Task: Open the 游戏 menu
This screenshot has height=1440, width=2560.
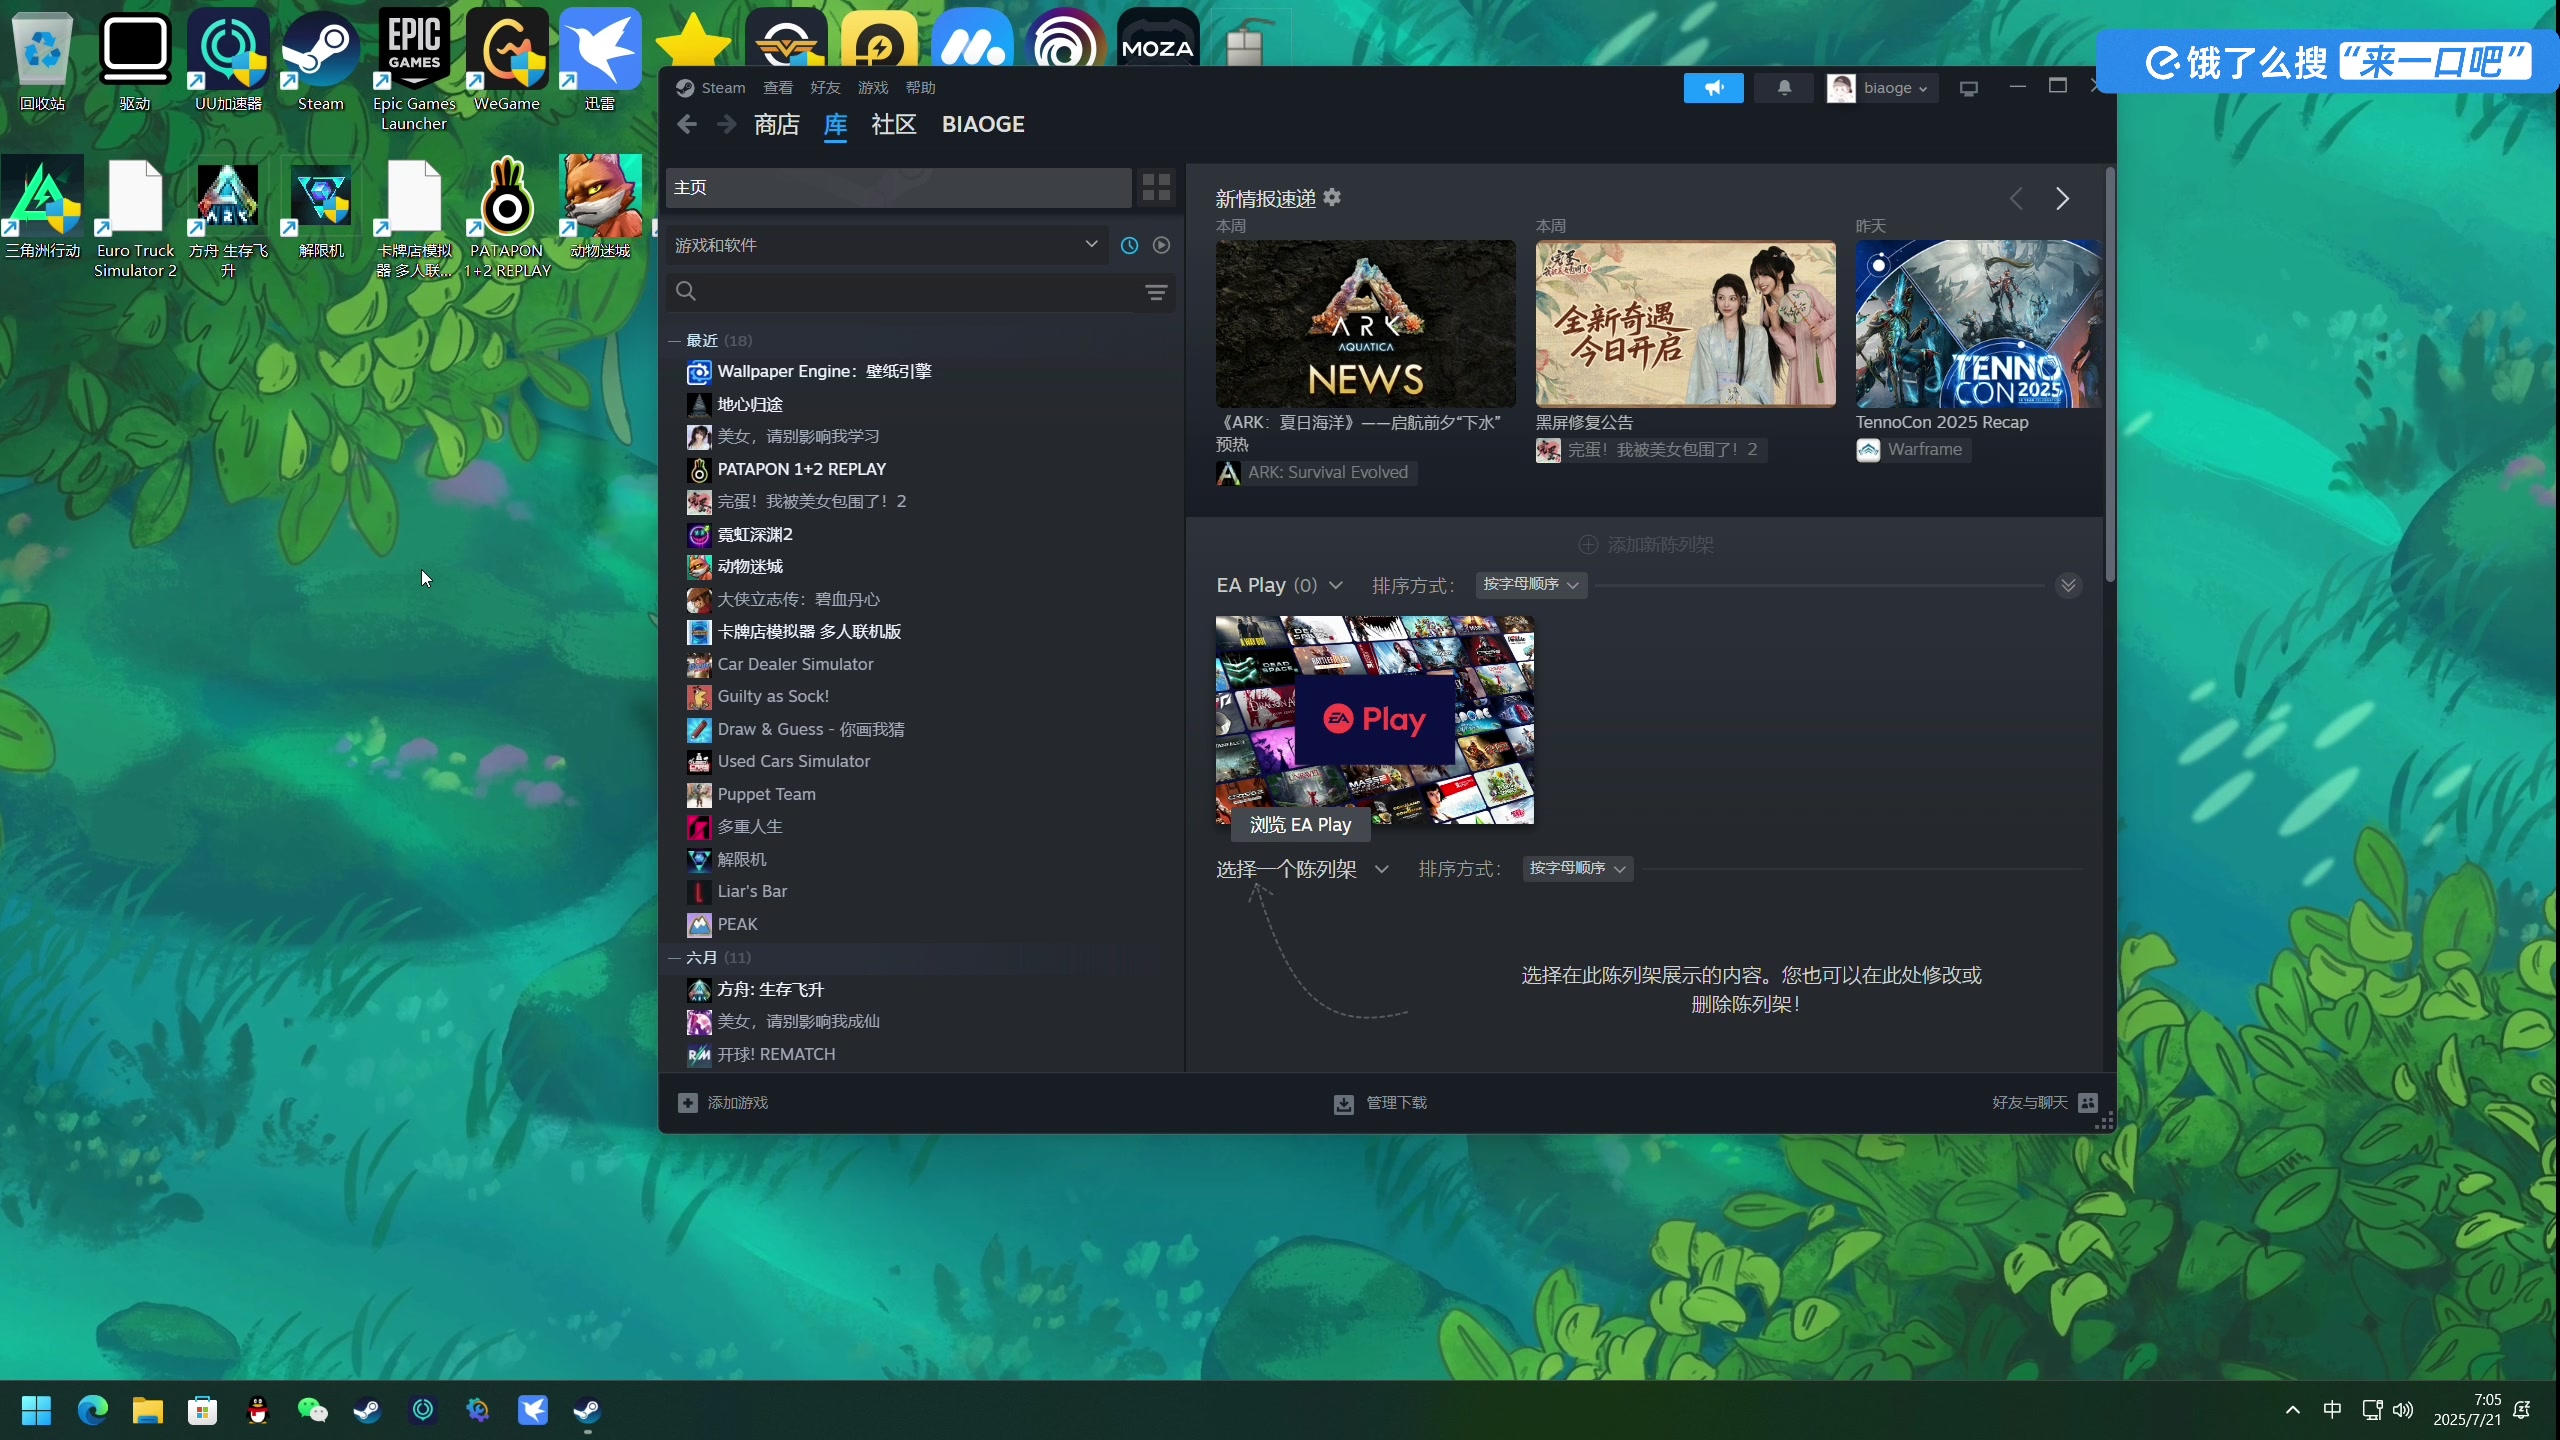Action: (x=873, y=88)
